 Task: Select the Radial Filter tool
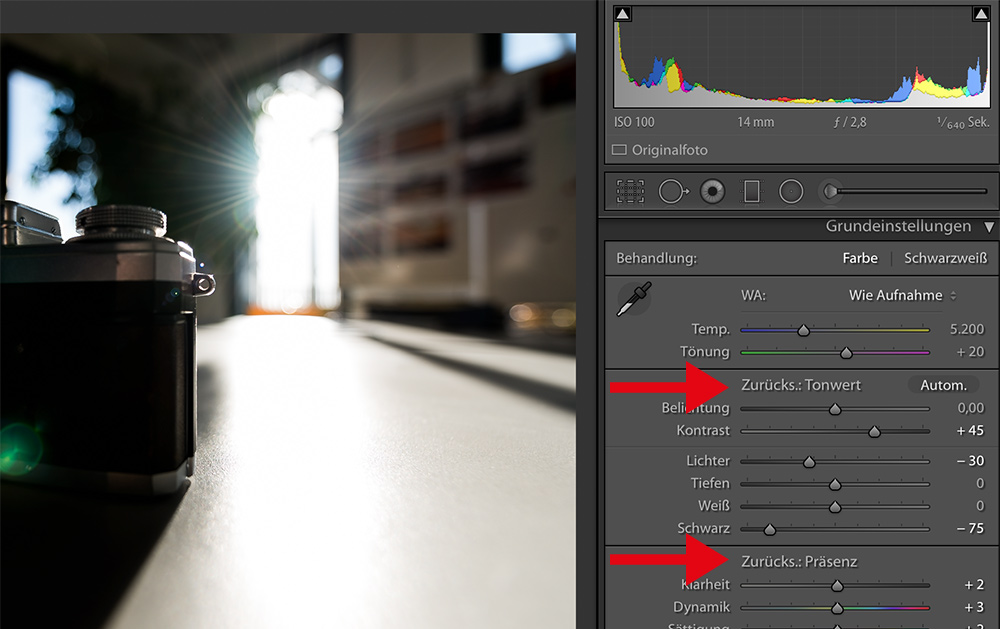791,191
